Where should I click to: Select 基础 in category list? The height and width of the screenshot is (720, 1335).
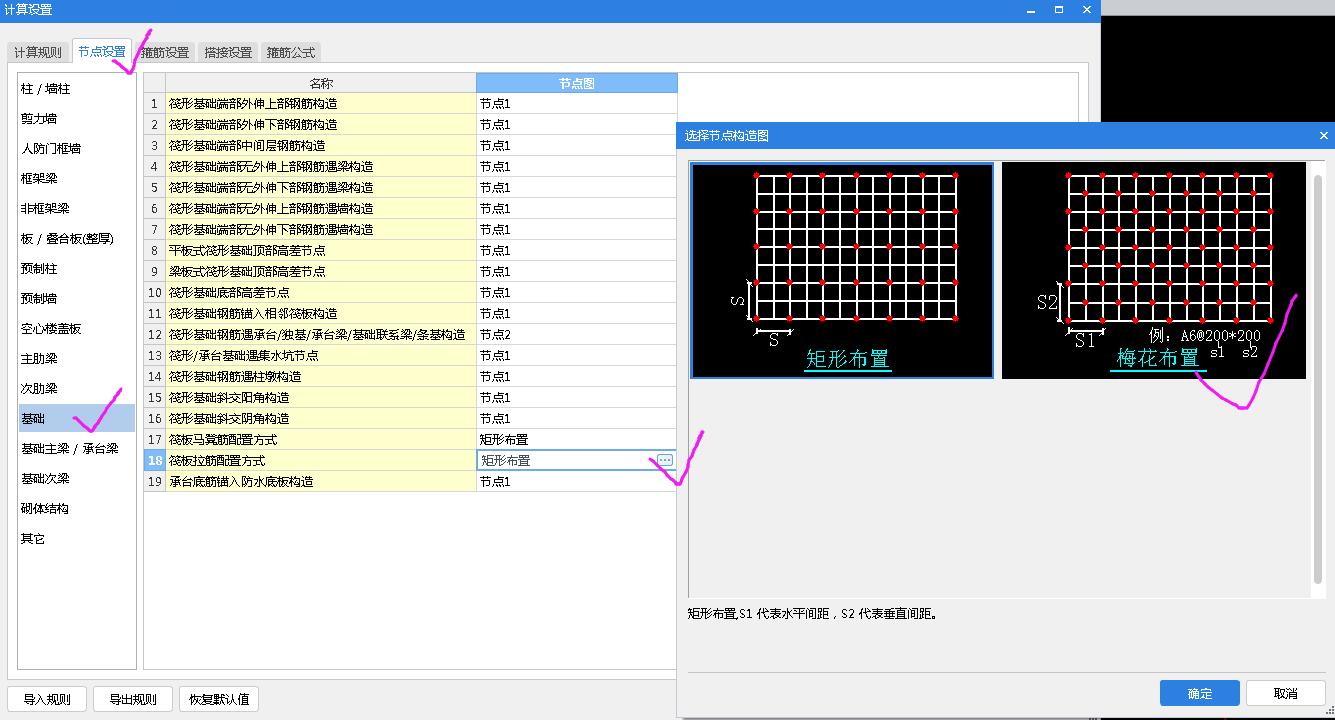[76, 419]
